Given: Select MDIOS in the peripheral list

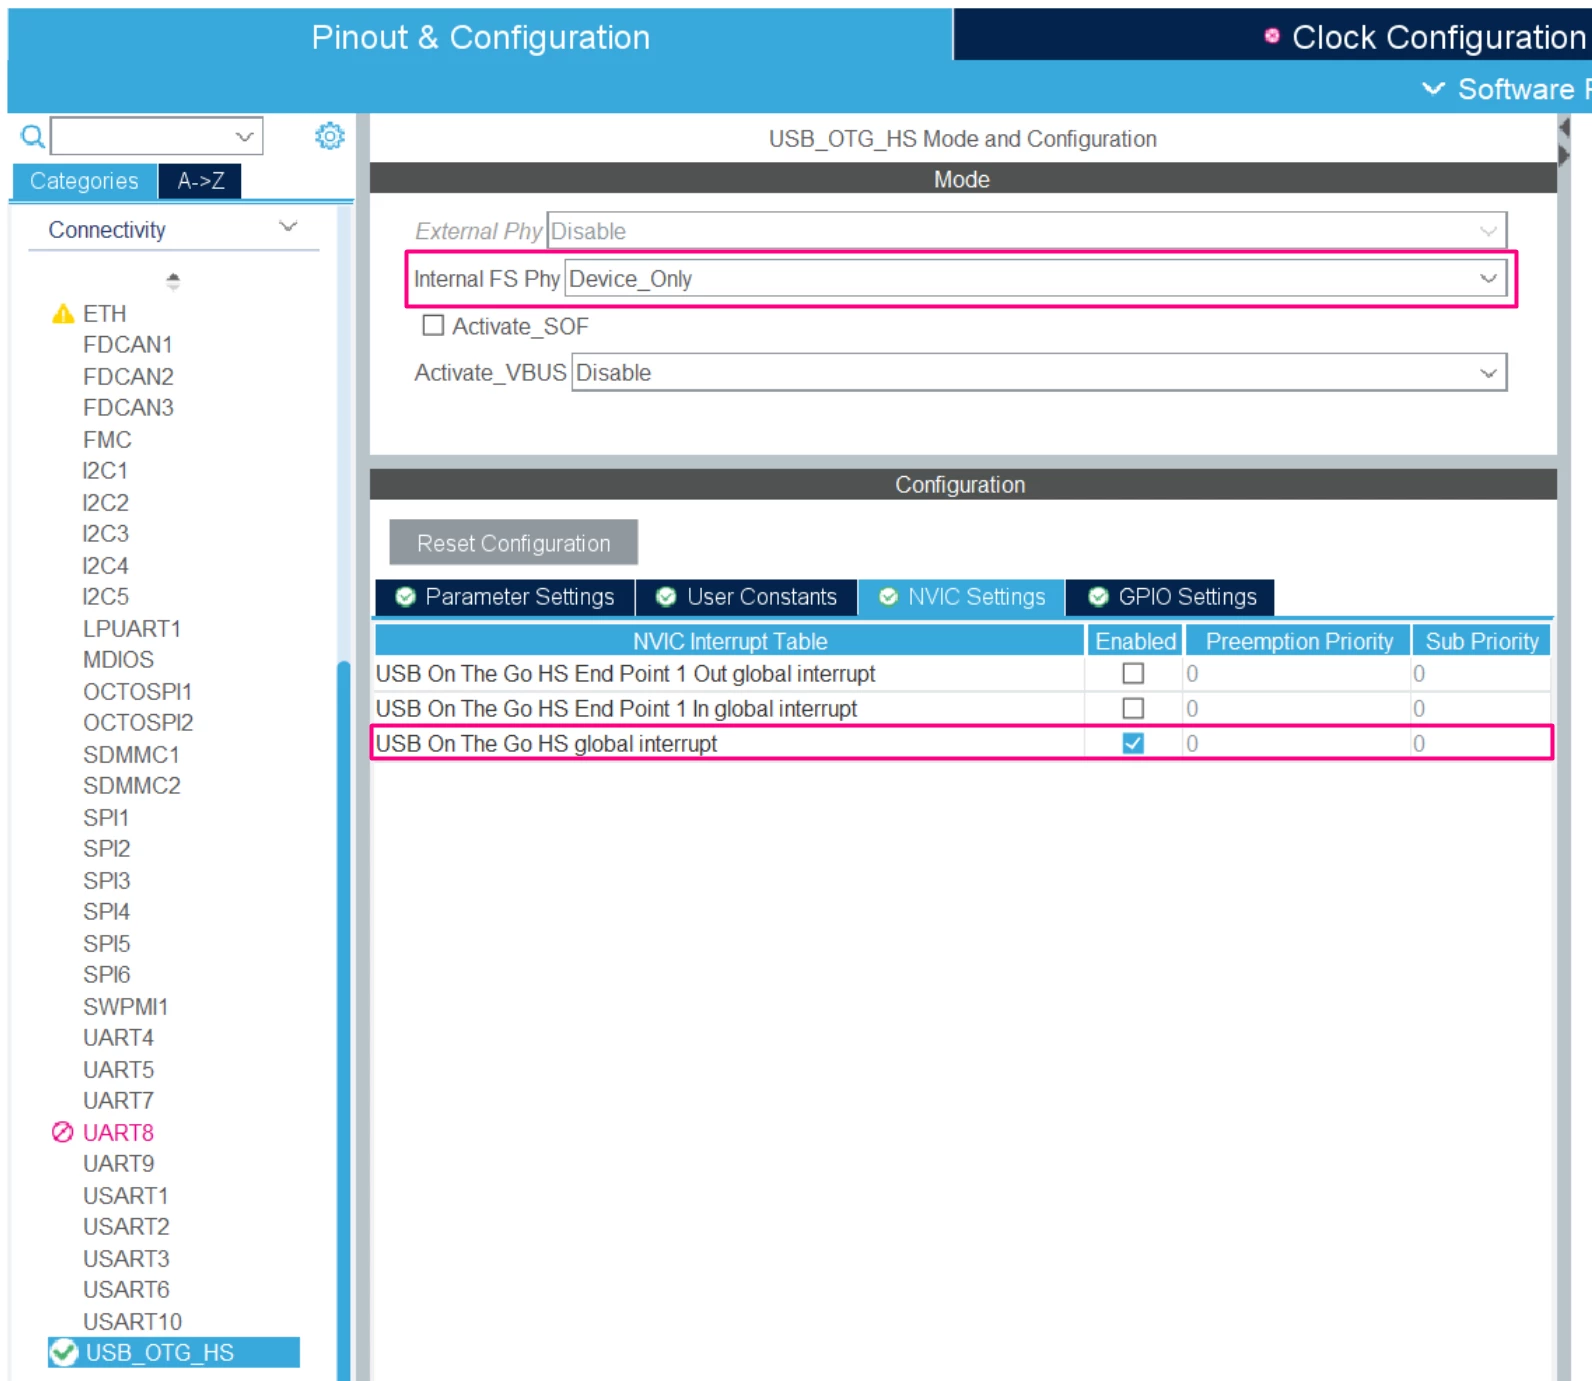Looking at the screenshot, I should pyautogui.click(x=118, y=660).
